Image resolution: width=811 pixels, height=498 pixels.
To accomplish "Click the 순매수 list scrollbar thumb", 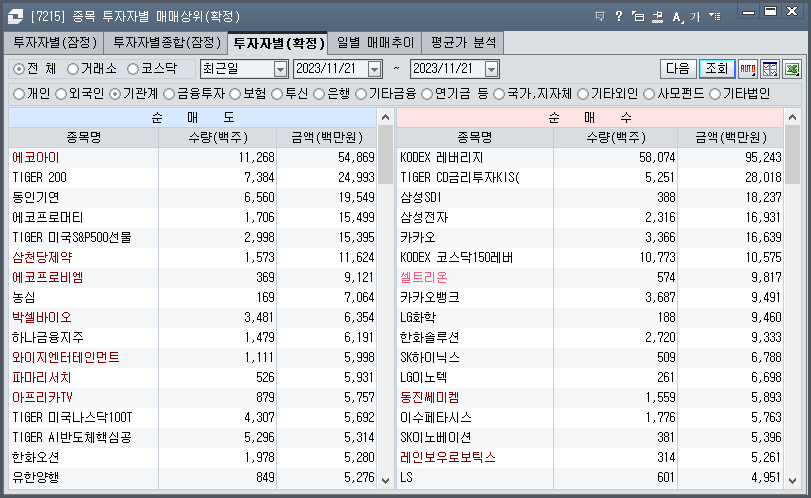I will (x=792, y=155).
